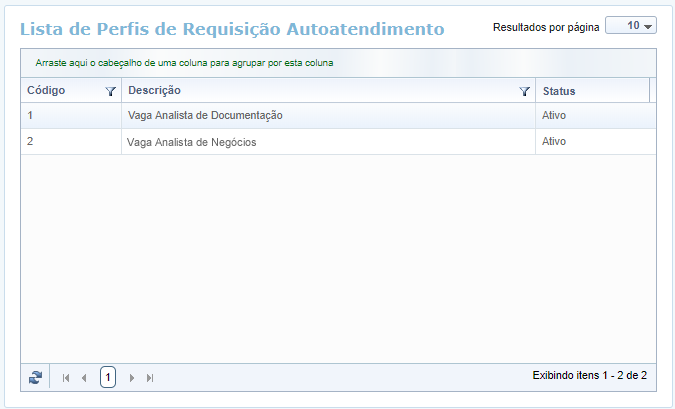Open the filter on the Descrição column

point(524,91)
